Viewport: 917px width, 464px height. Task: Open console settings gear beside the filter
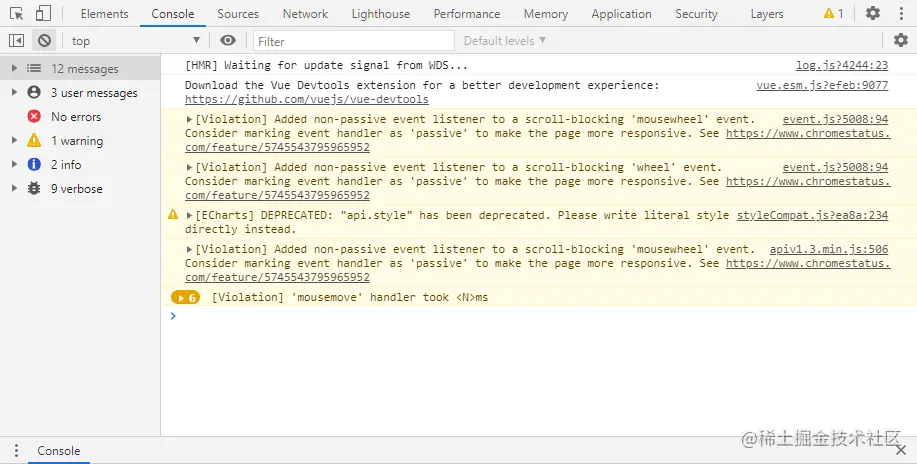point(901,40)
